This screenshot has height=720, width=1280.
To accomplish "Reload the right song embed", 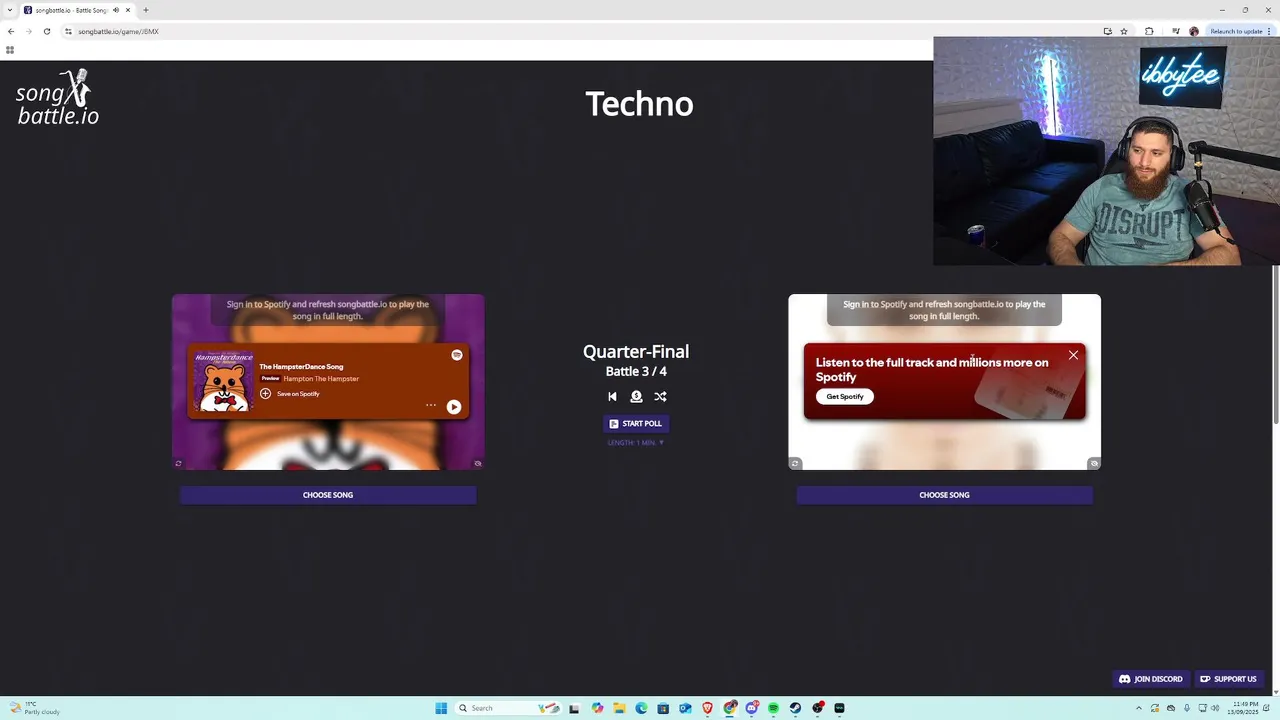I will coord(795,463).
